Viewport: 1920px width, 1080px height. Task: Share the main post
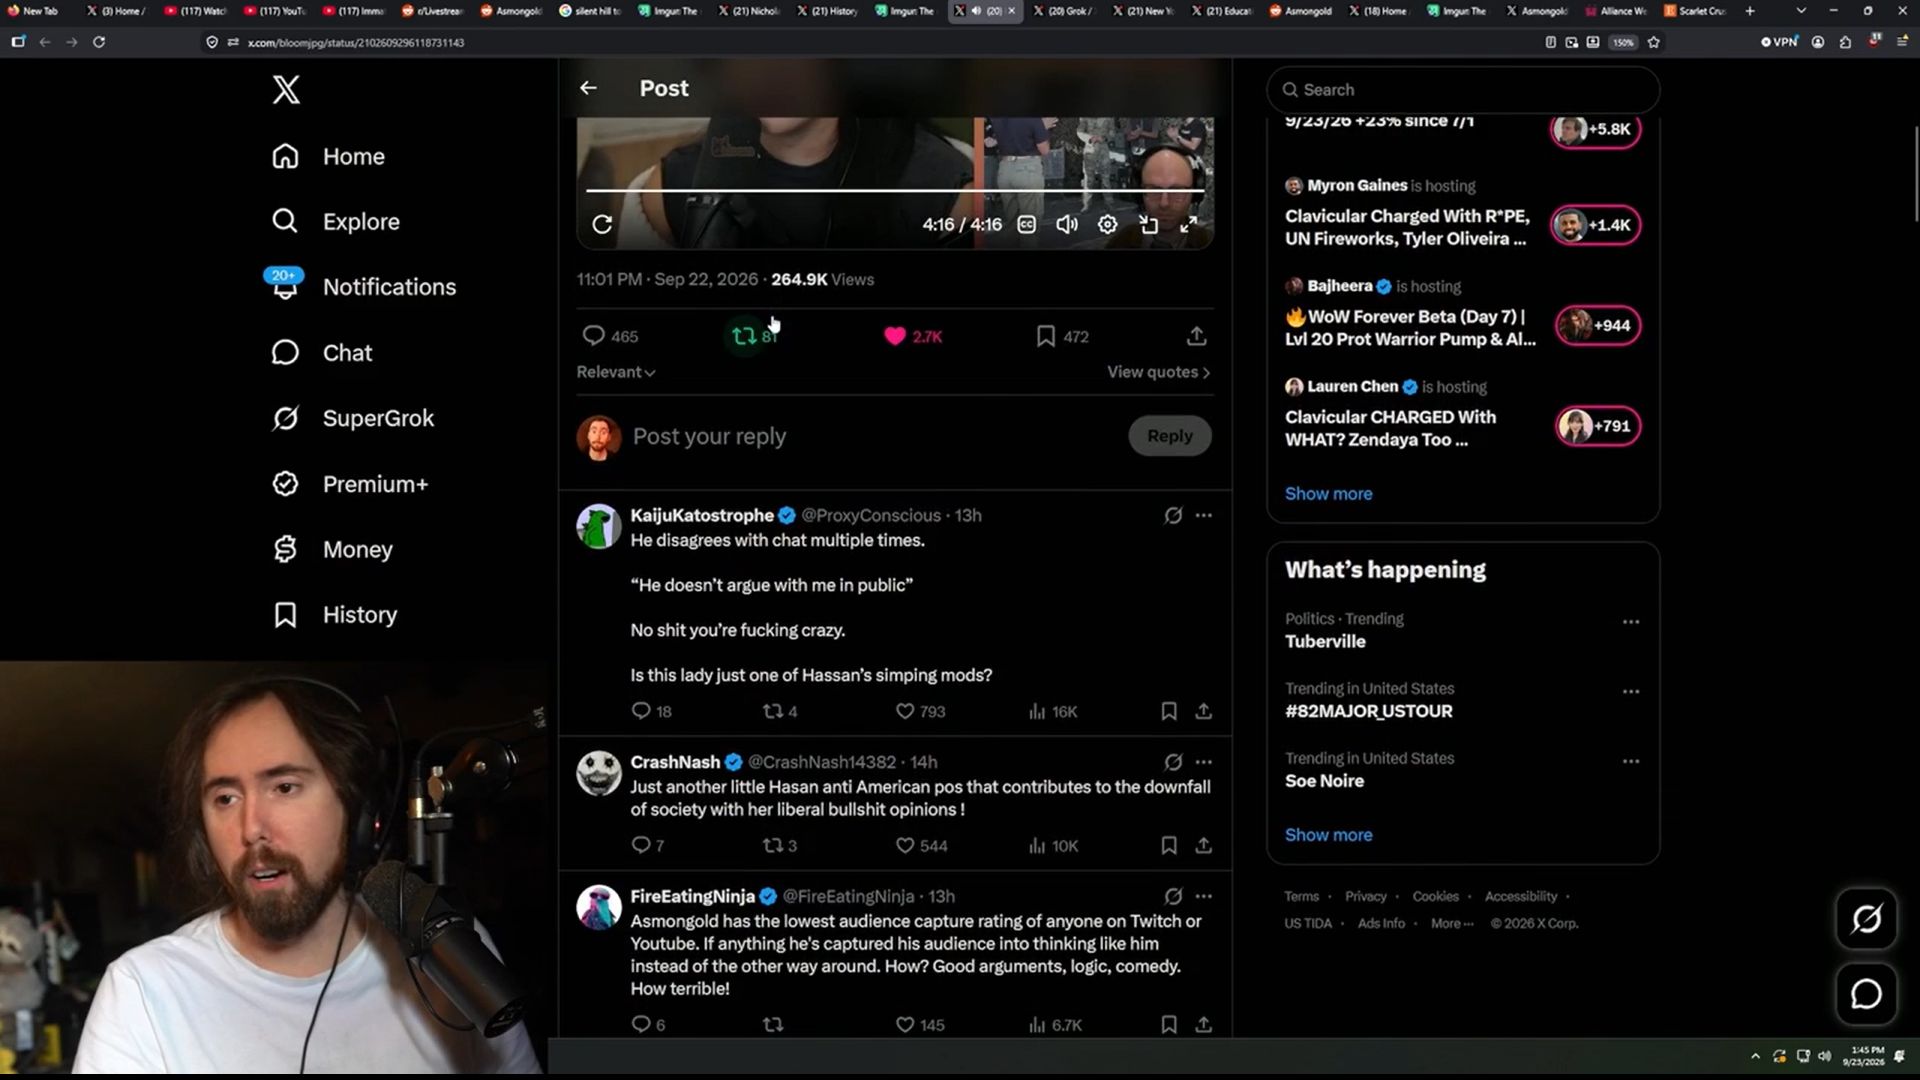coord(1196,336)
